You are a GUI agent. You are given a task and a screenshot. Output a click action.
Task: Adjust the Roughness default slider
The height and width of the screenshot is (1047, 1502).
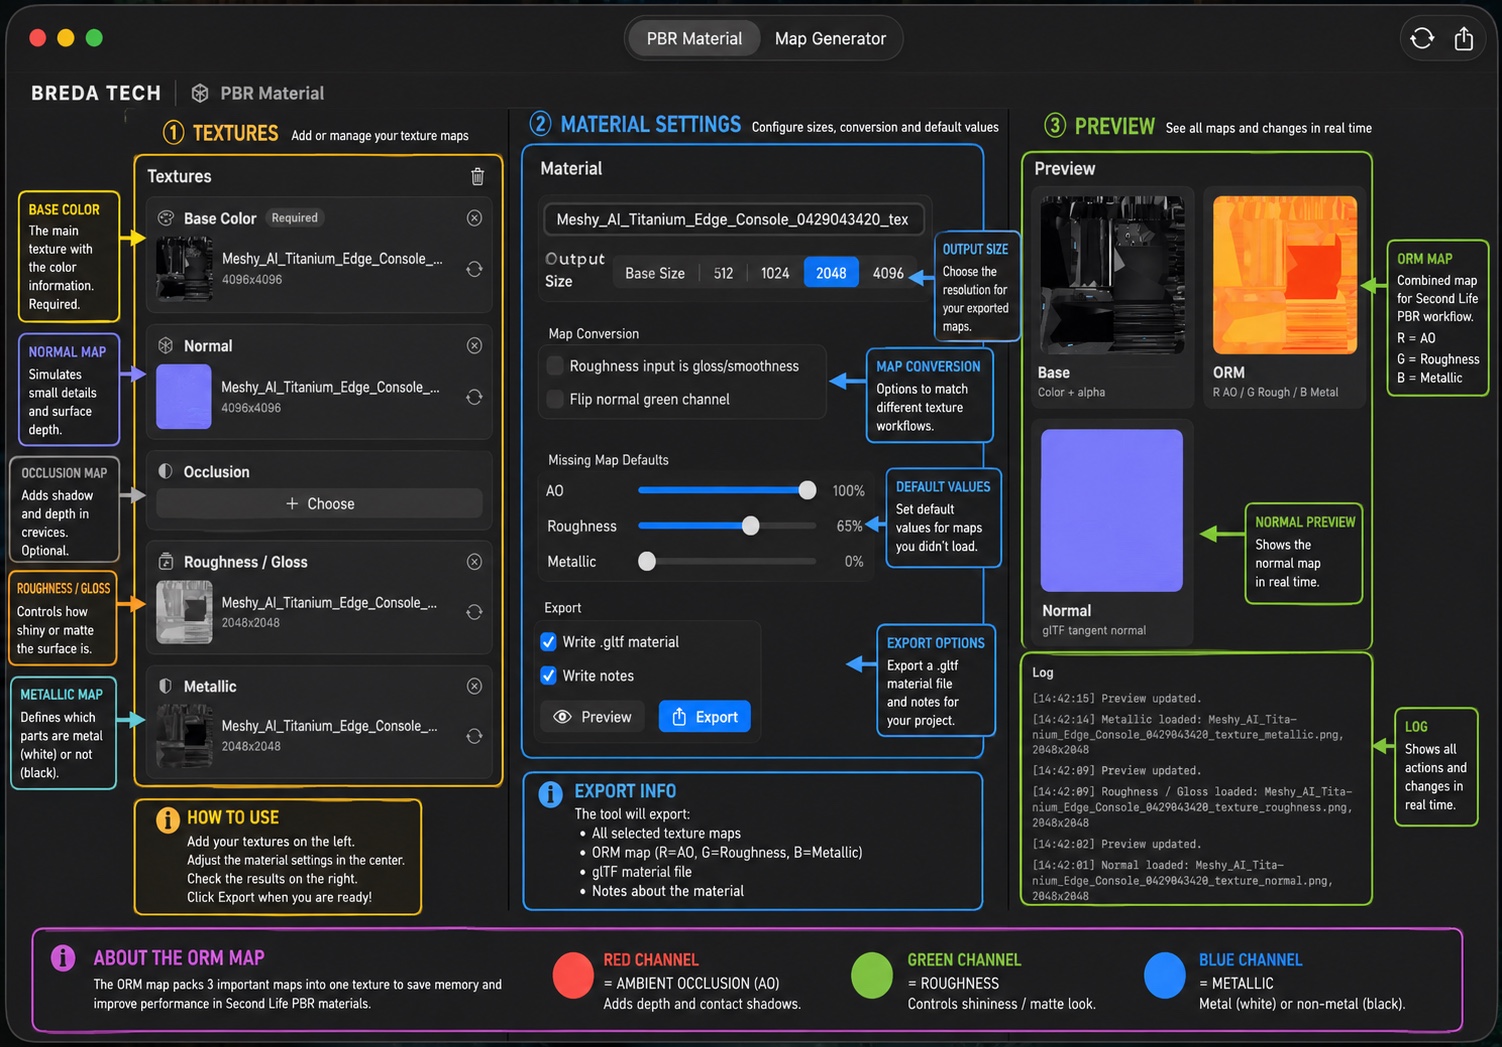coord(750,525)
